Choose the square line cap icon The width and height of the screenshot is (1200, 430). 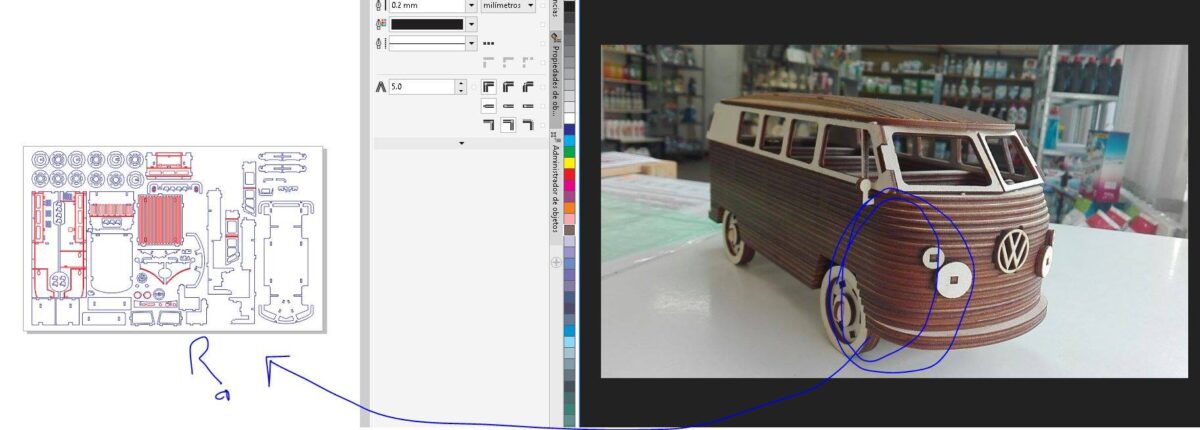point(489,105)
